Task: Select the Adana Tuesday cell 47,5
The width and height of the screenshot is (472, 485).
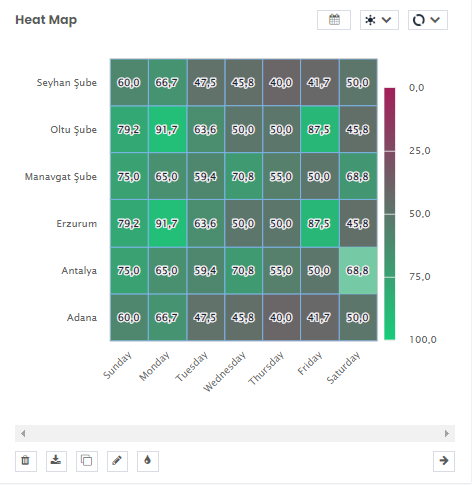Action: tap(206, 317)
